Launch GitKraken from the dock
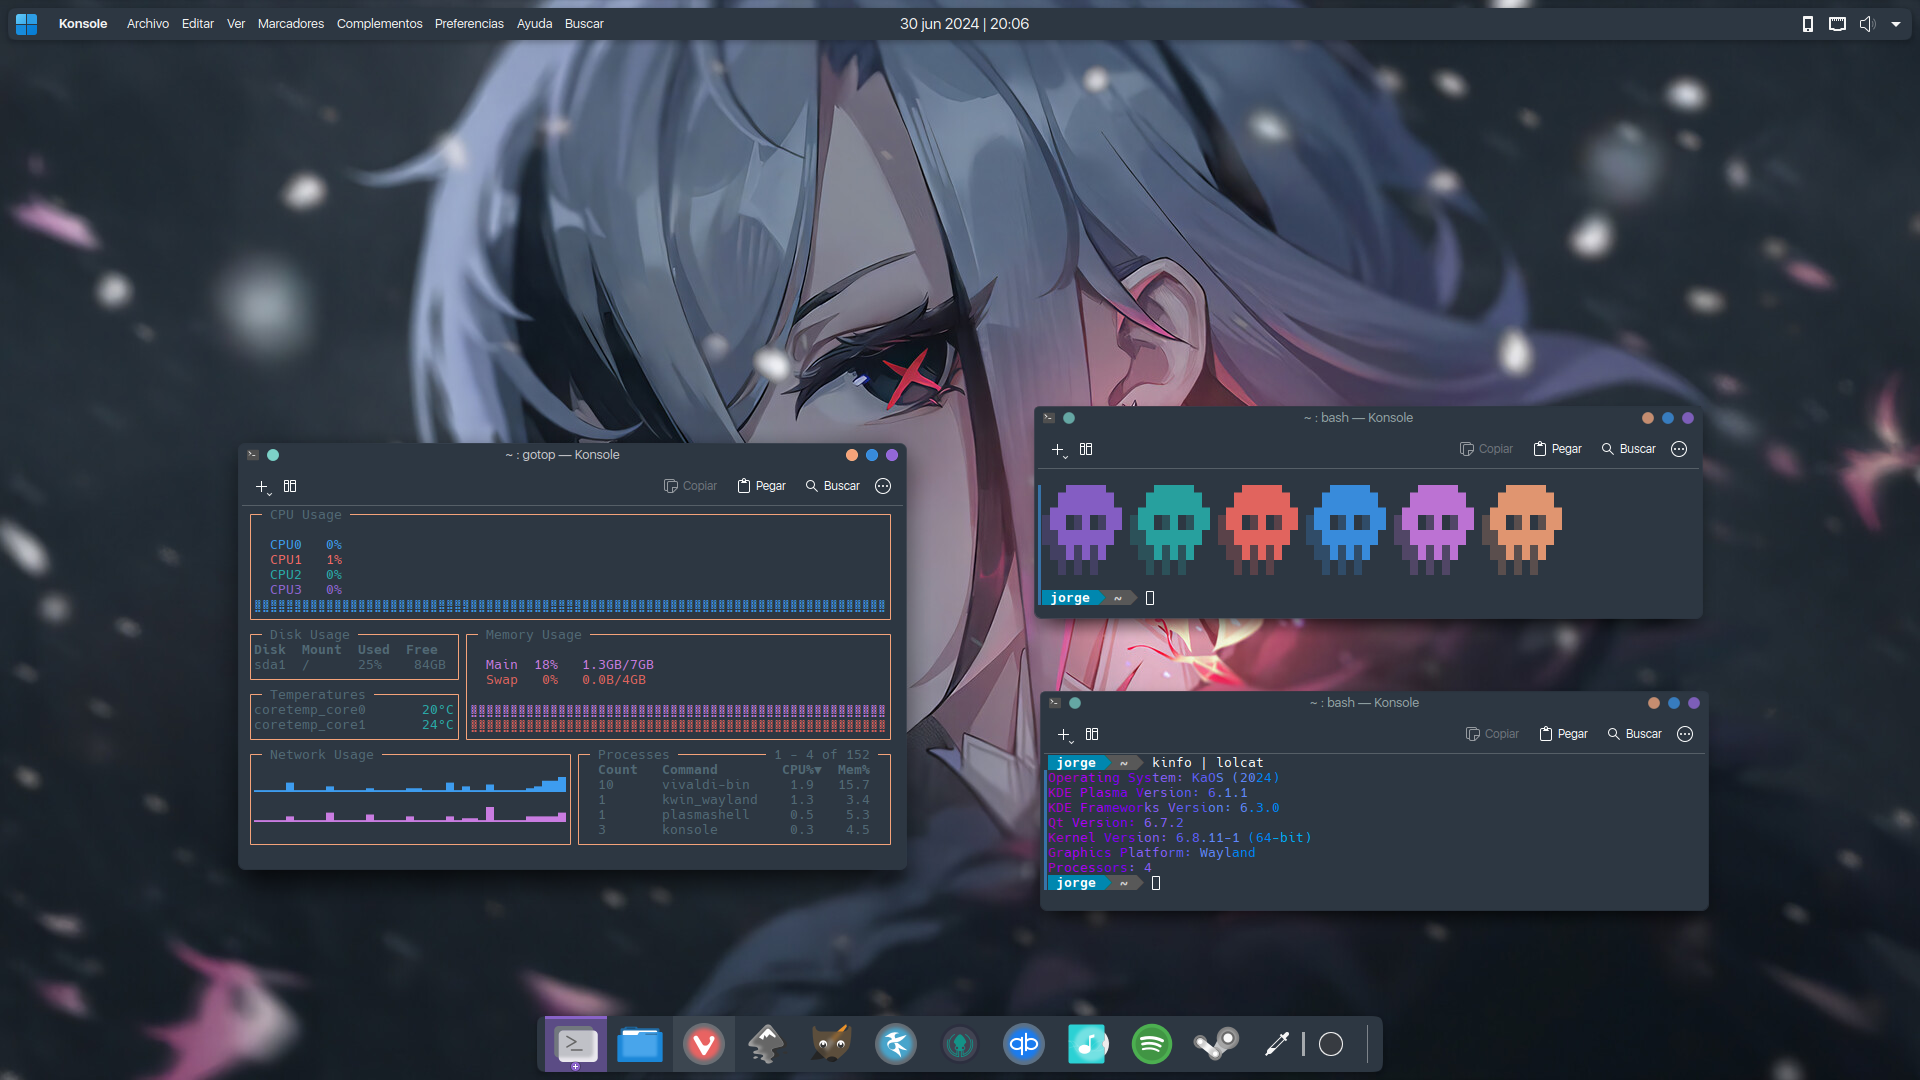The width and height of the screenshot is (1920, 1080). pyautogui.click(x=960, y=1045)
